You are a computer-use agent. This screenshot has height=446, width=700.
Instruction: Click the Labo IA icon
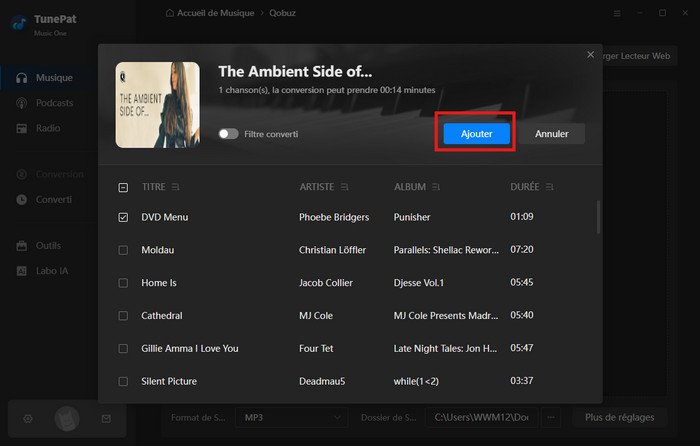coord(21,271)
